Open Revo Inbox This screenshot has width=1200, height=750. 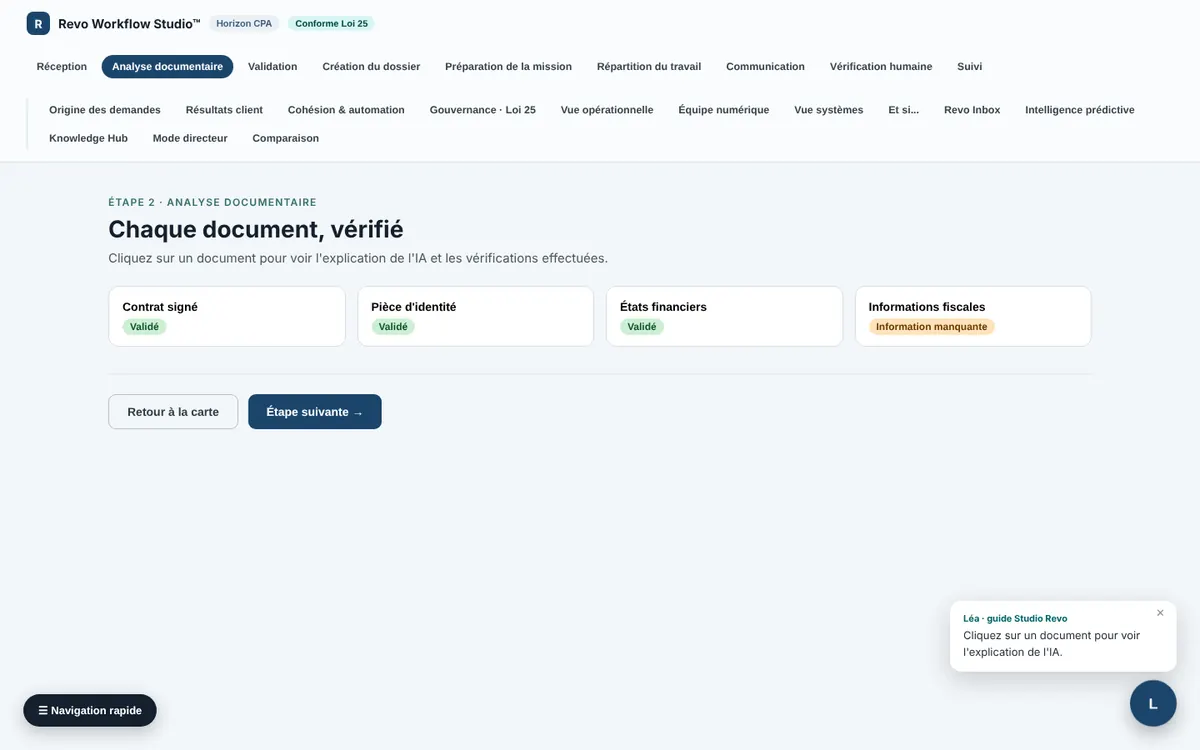(x=972, y=110)
